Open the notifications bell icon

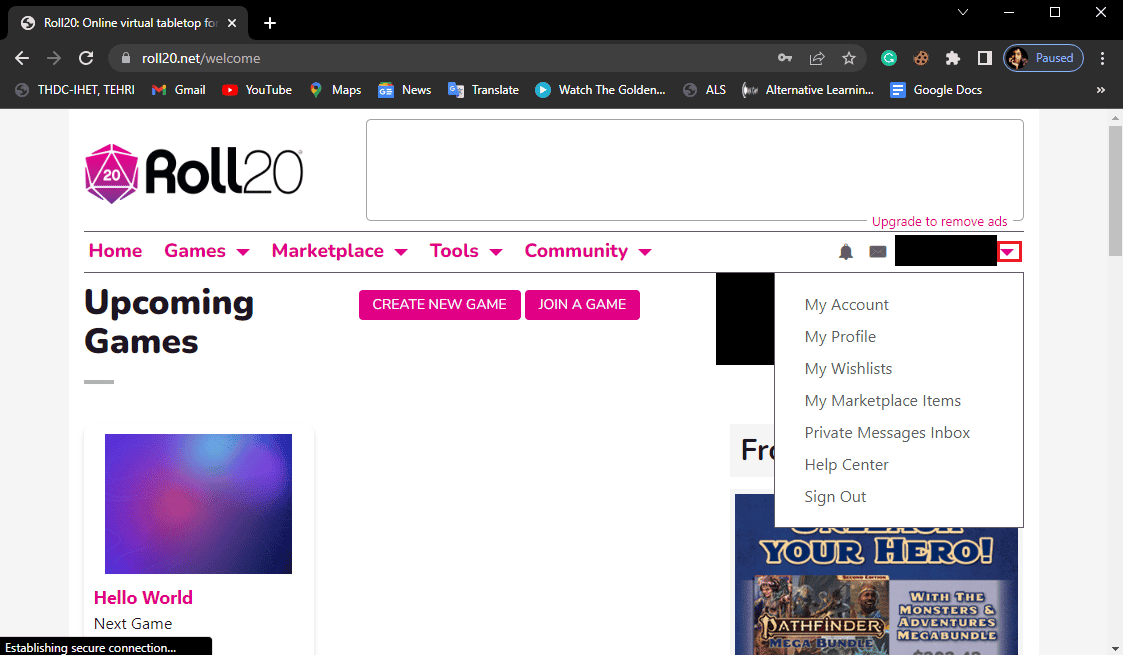(845, 251)
